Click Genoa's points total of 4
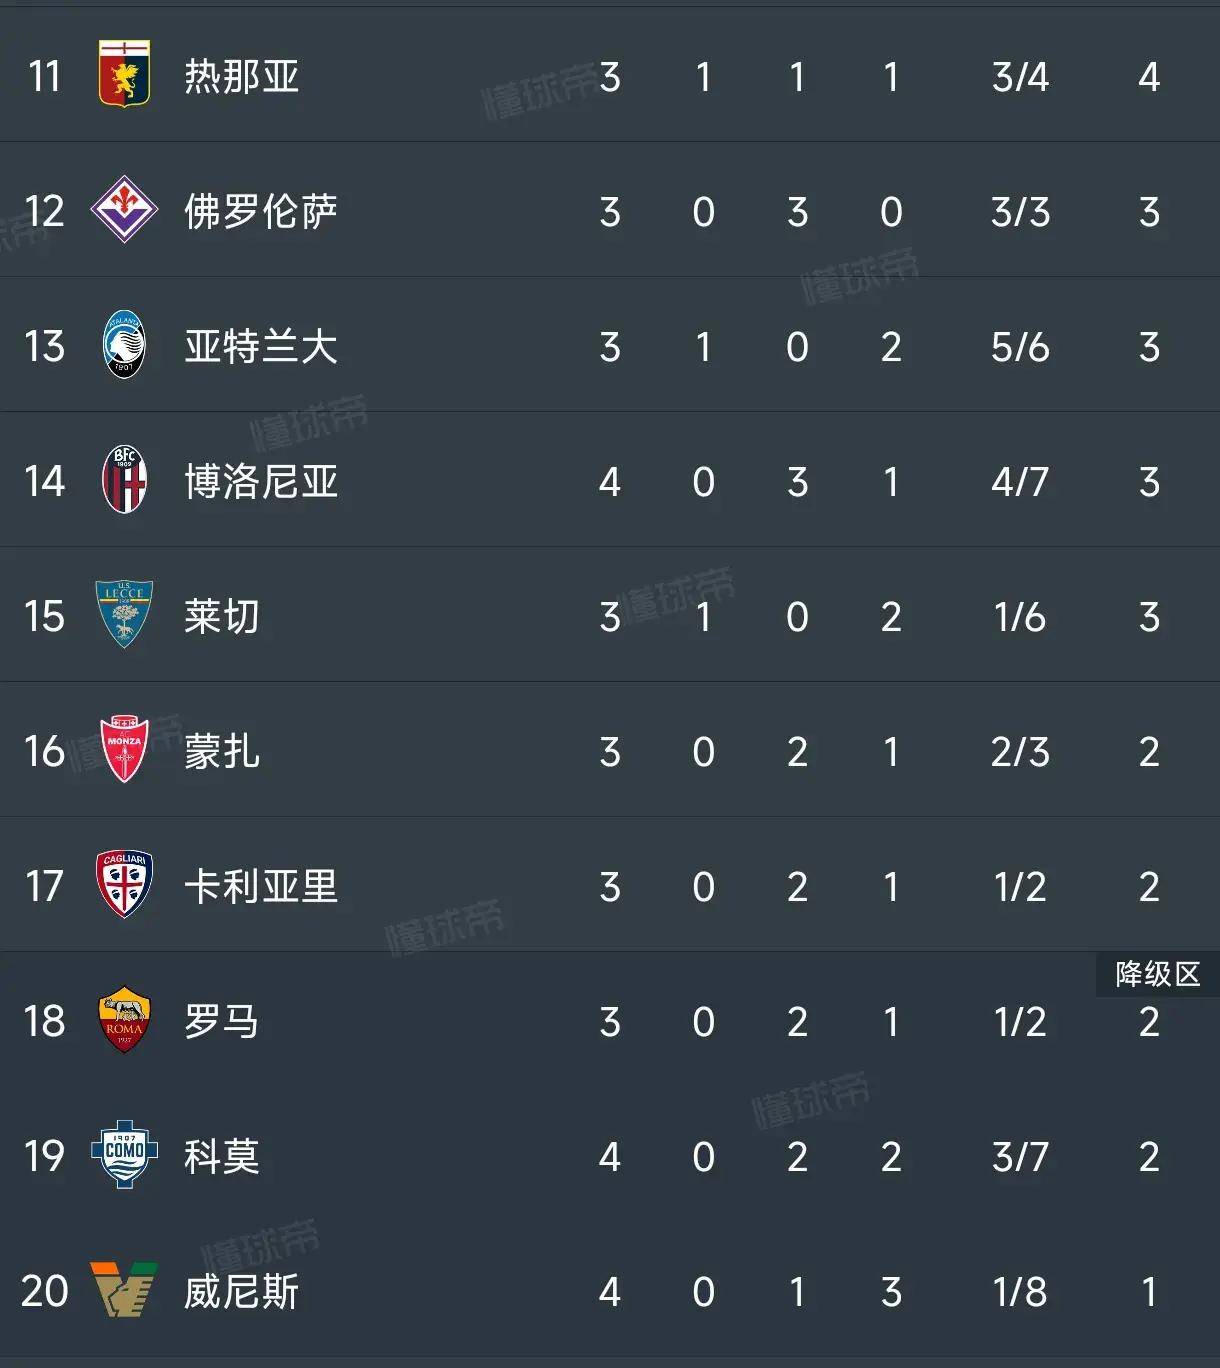 tap(1148, 74)
